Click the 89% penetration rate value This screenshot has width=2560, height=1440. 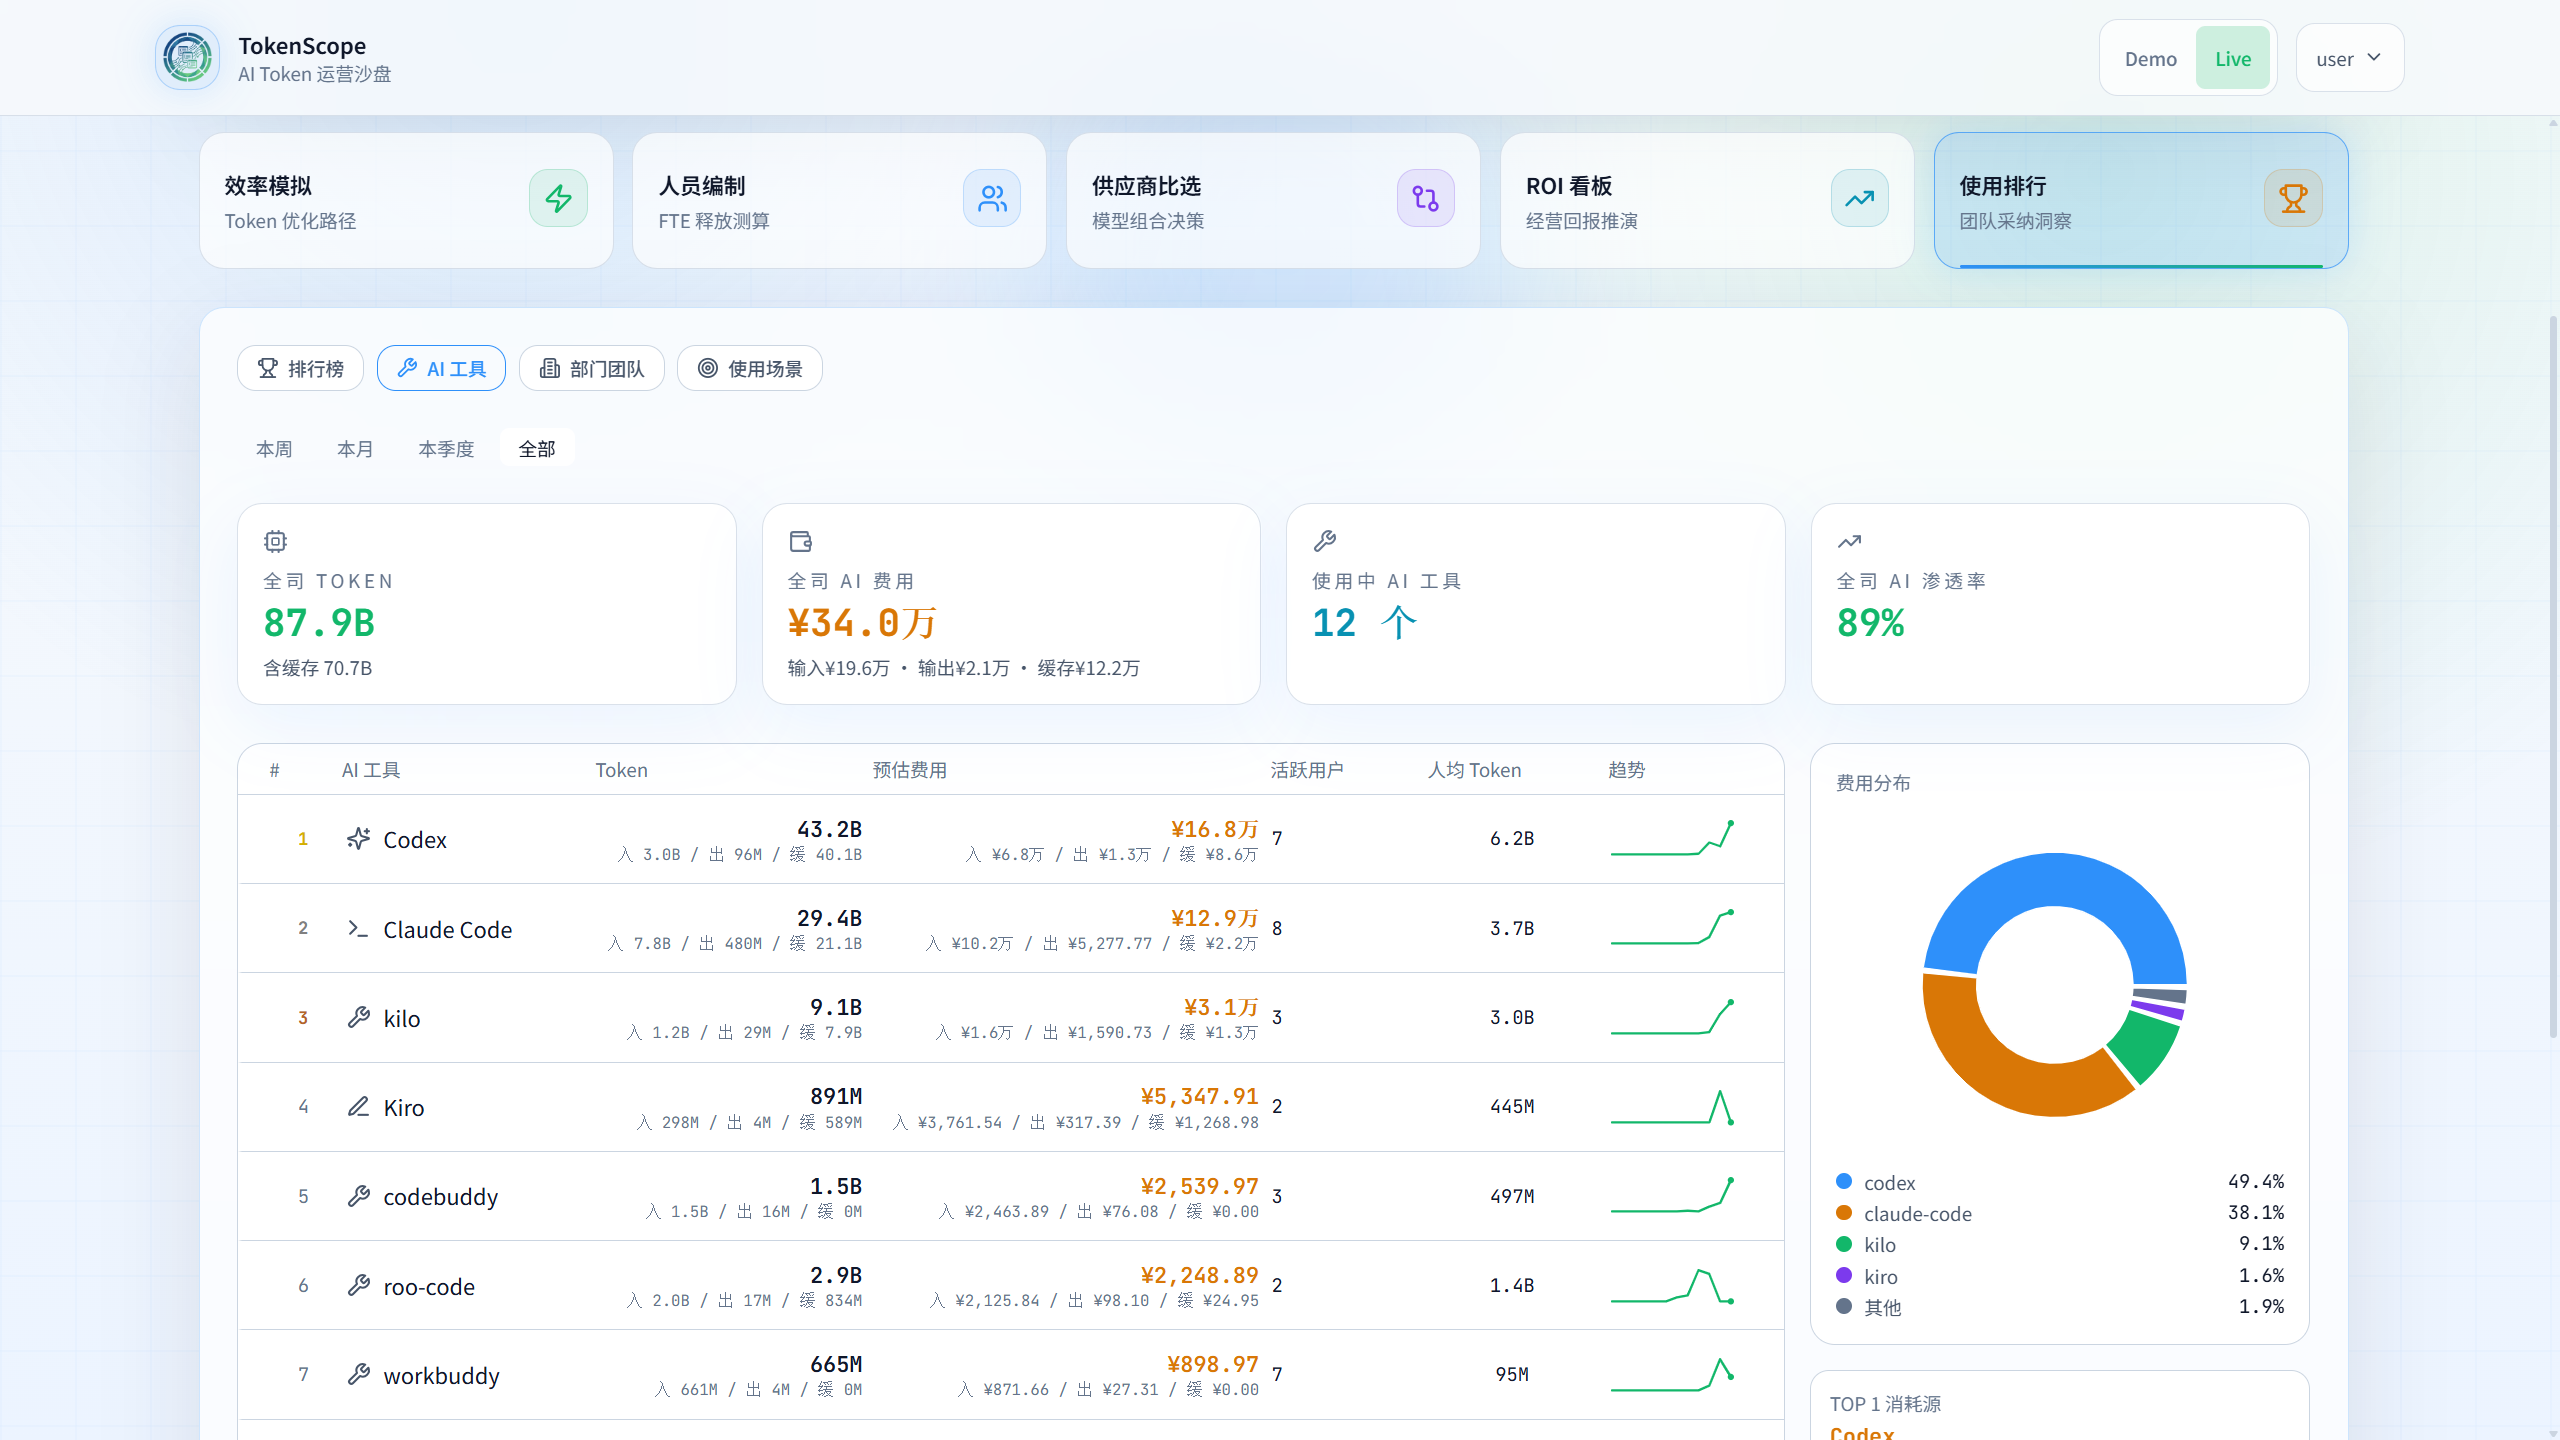coord(1870,623)
